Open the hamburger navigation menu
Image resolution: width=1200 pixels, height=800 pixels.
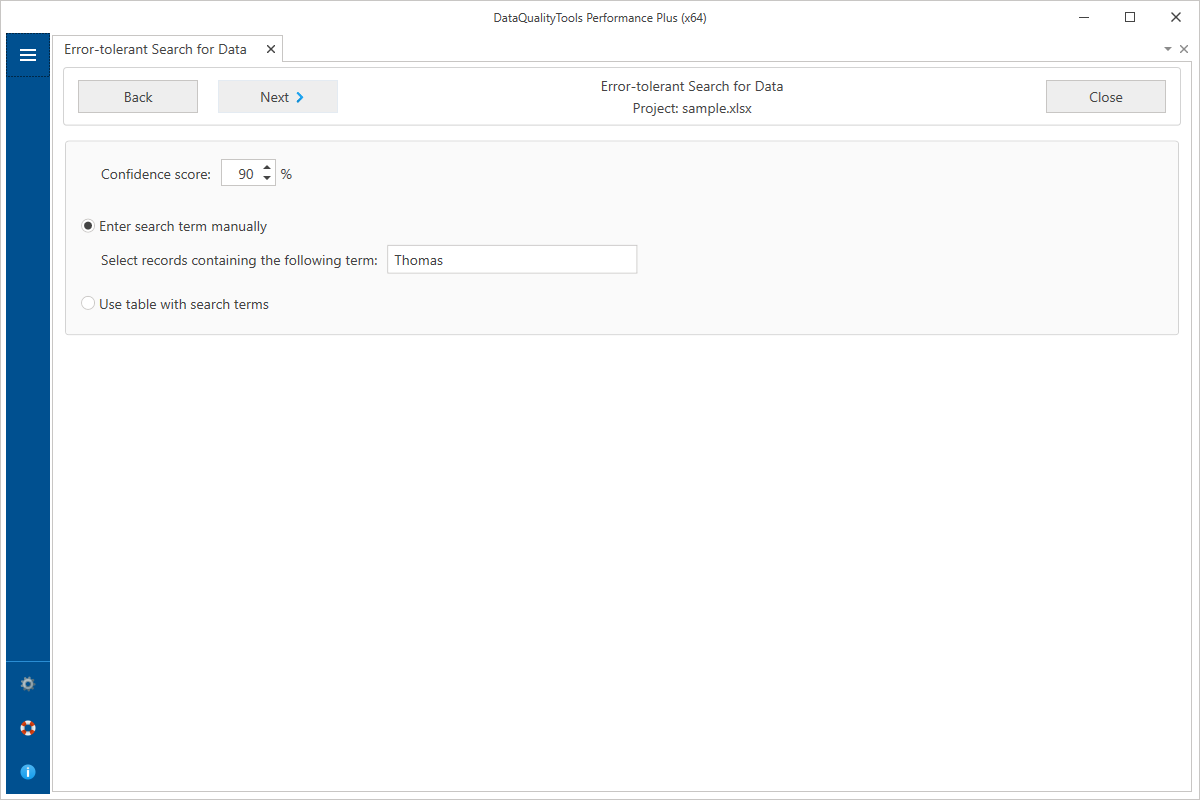pos(27,55)
